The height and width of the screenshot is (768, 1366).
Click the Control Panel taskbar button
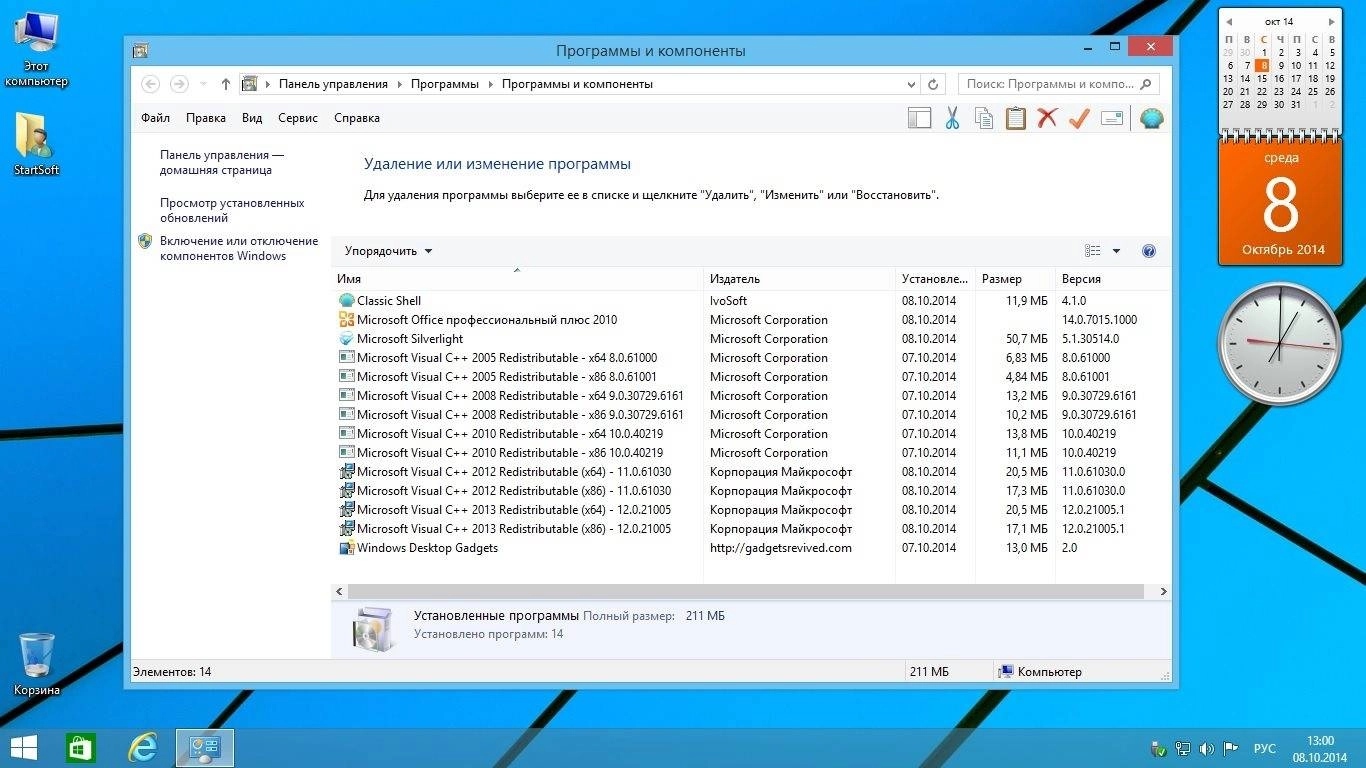pyautogui.click(x=205, y=748)
